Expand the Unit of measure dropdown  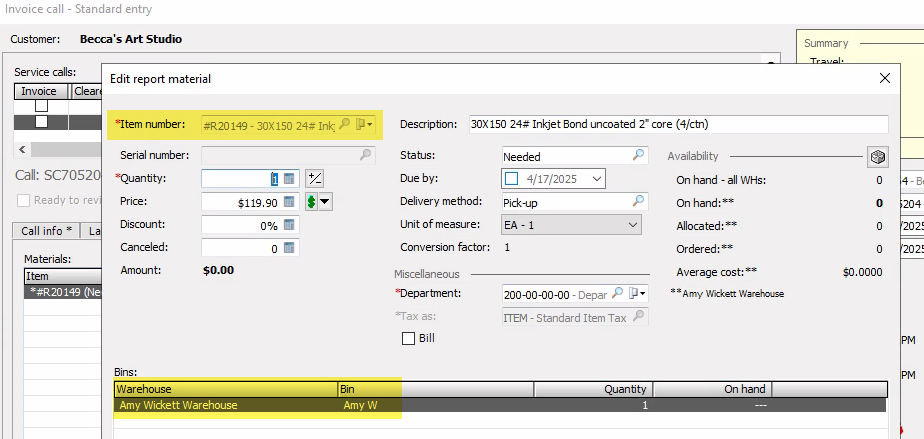tap(631, 225)
